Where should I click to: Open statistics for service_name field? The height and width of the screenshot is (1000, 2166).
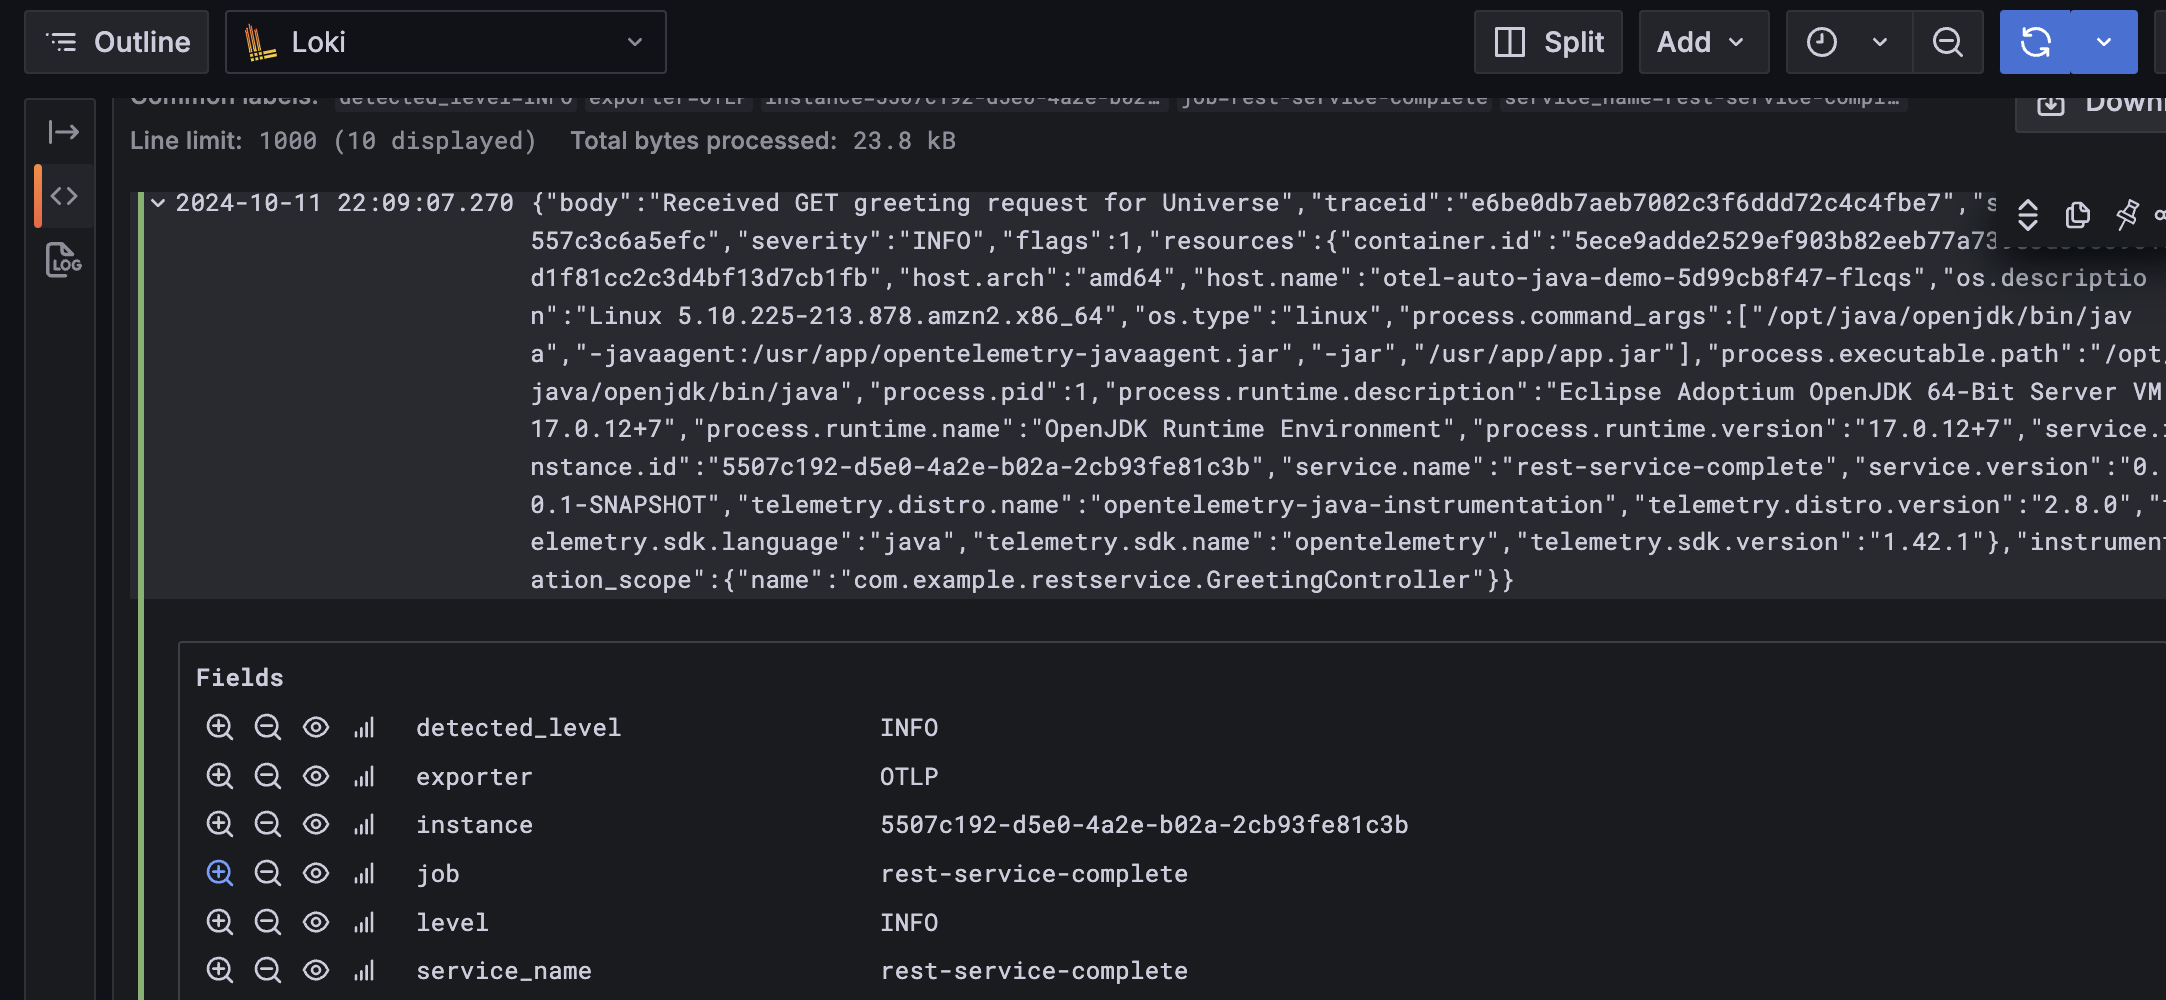point(364,970)
